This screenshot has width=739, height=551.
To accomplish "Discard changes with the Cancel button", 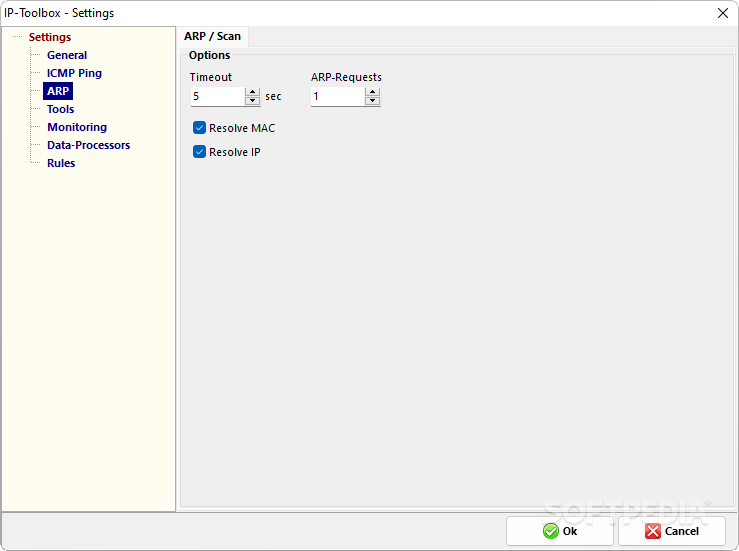I will tap(672, 531).
